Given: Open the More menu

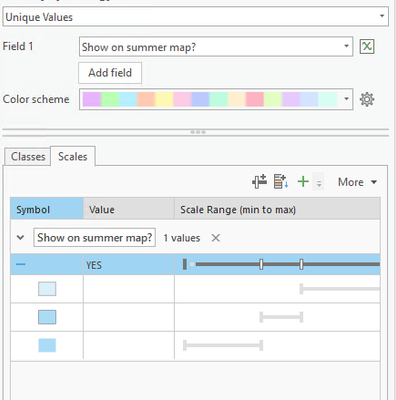Looking at the screenshot, I should [357, 182].
